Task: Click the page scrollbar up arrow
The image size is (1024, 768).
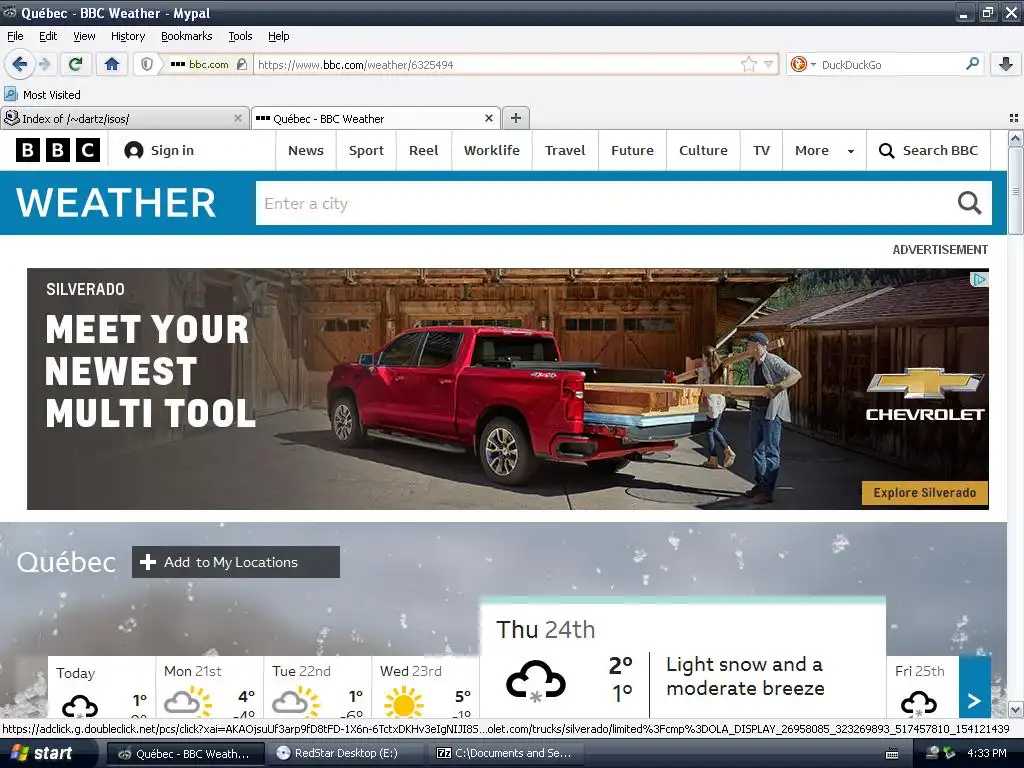Action: click(x=1015, y=138)
